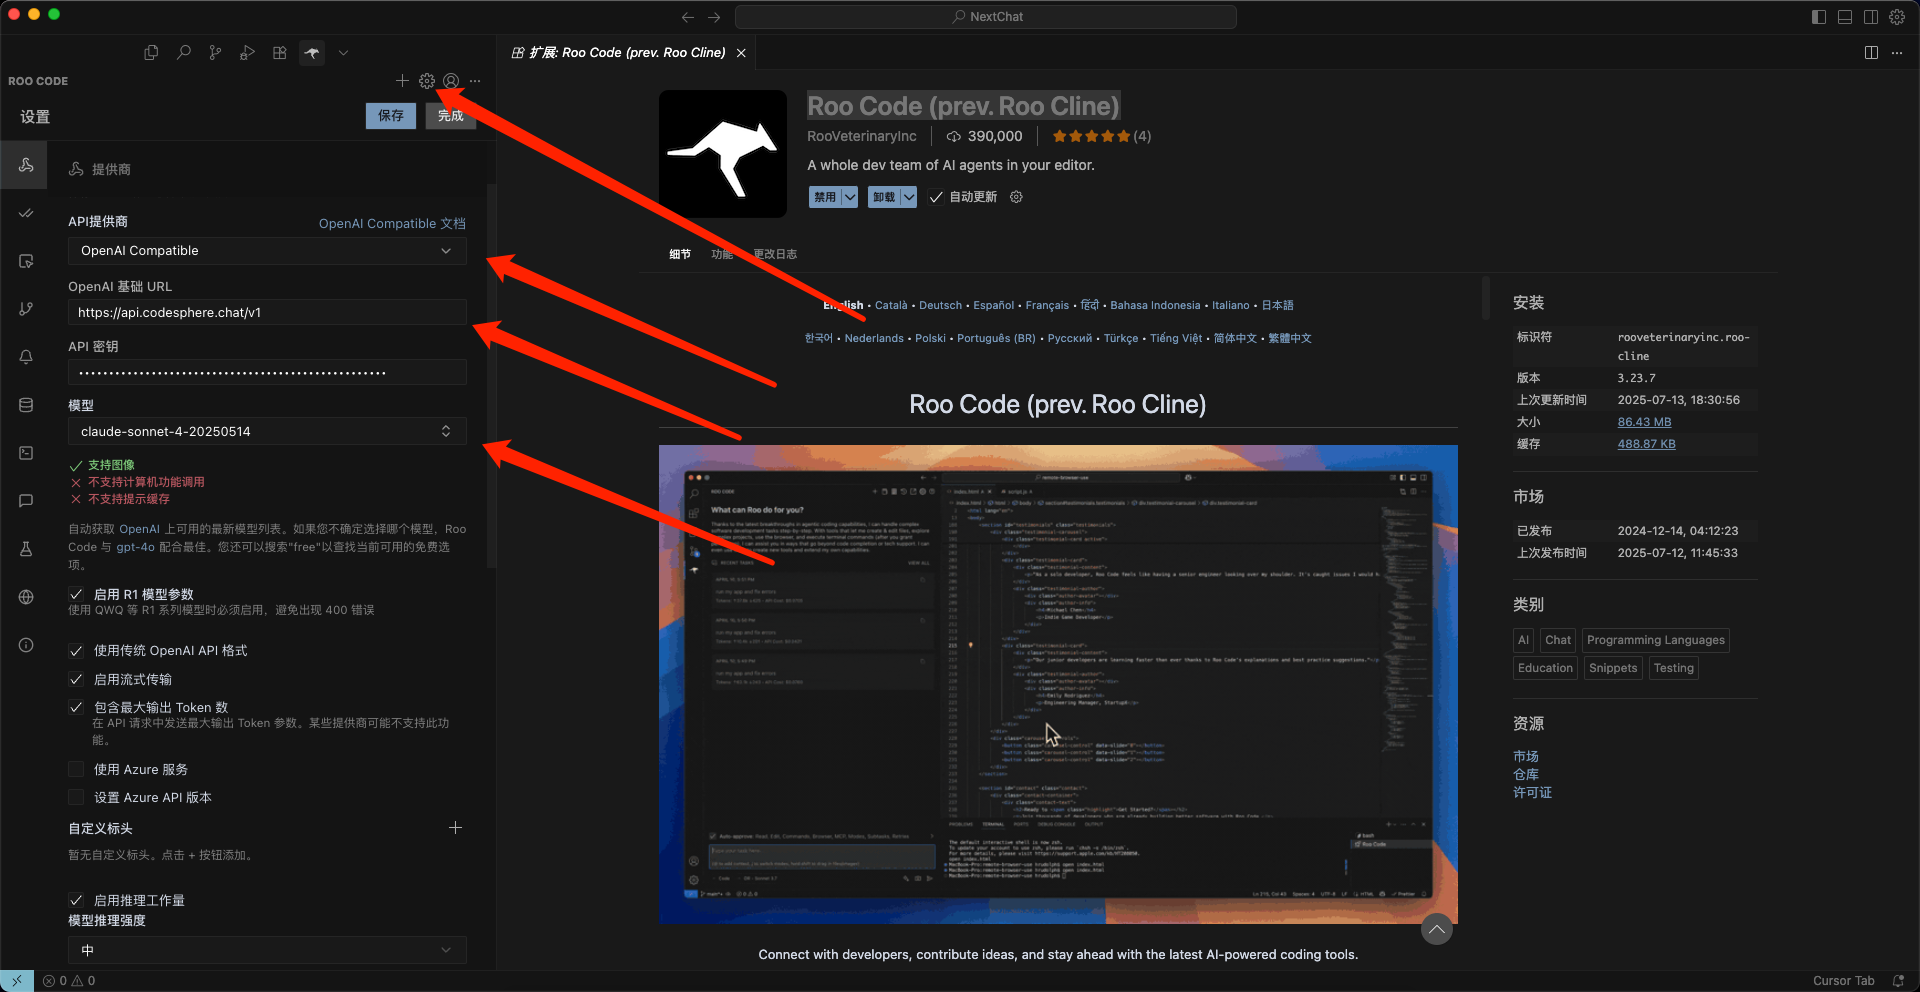Expand the OpenAI Compatible provider dropdown
The image size is (1920, 992).
point(266,251)
